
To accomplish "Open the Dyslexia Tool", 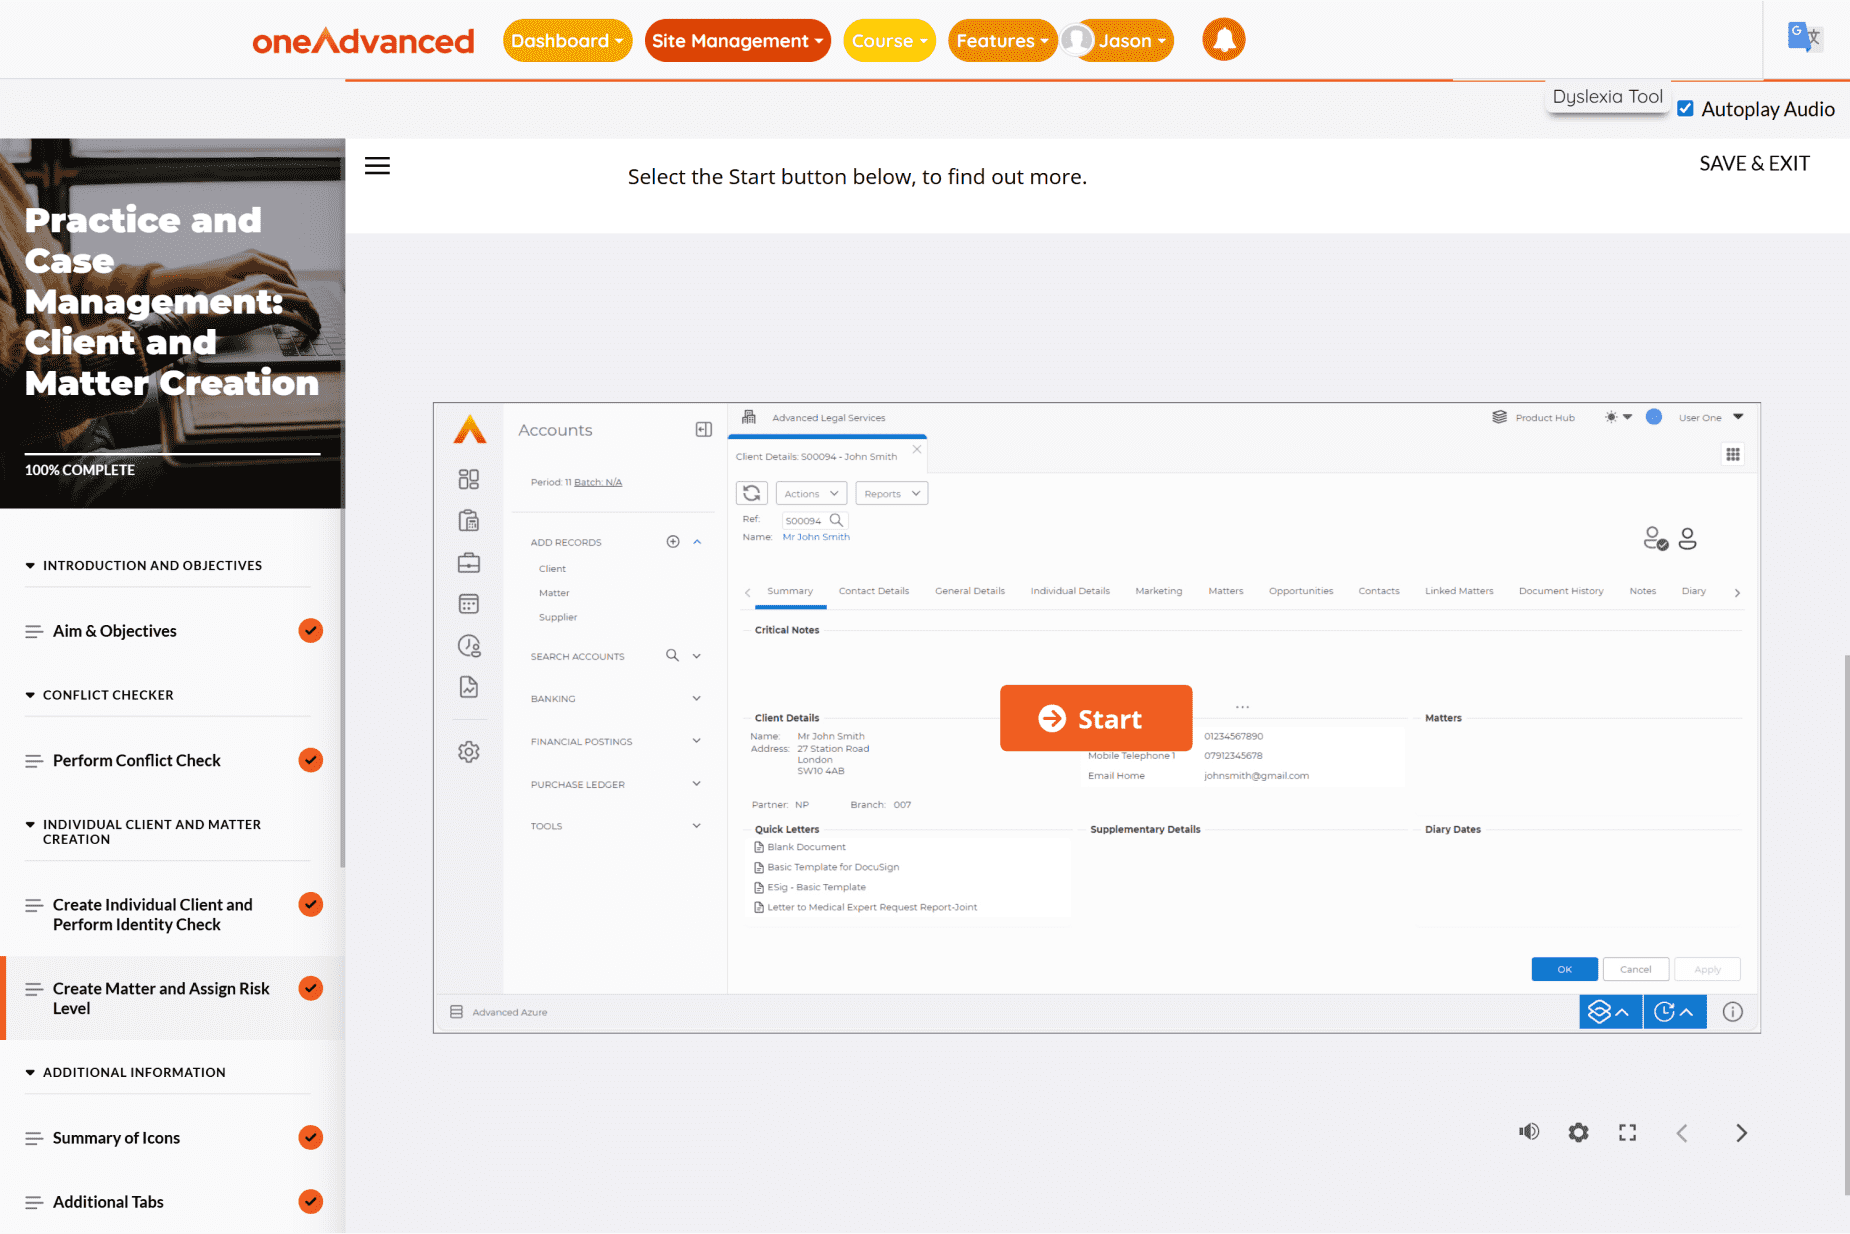I will [x=1607, y=97].
